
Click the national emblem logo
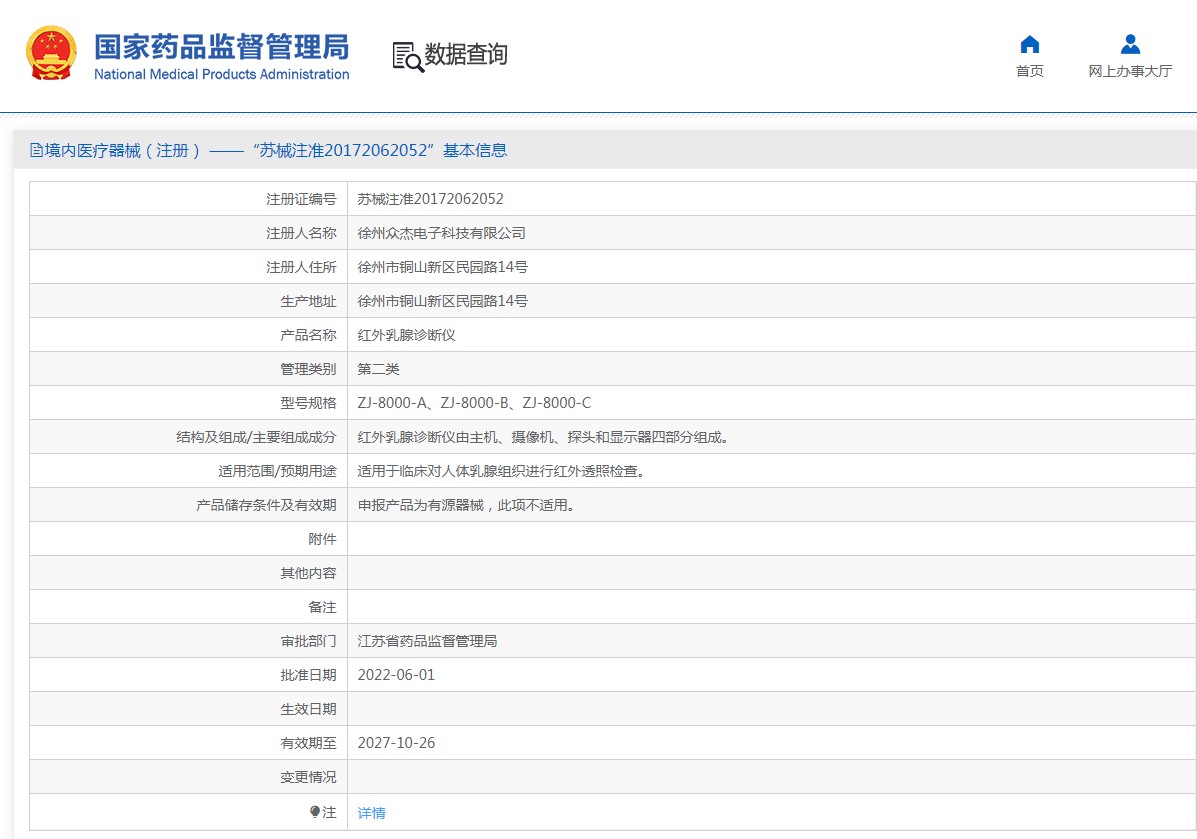pos(50,54)
